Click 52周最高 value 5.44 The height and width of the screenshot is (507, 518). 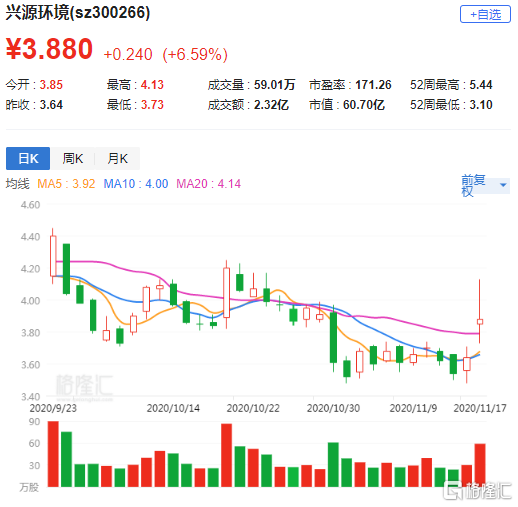click(481, 85)
